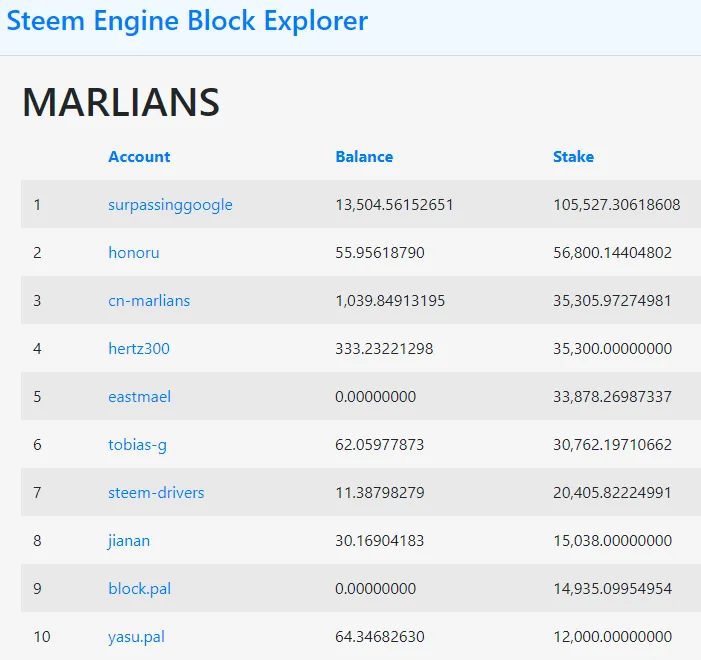Viewport: 701px width, 660px height.
Task: Select balance value 13,504.56152651
Action: pos(394,205)
